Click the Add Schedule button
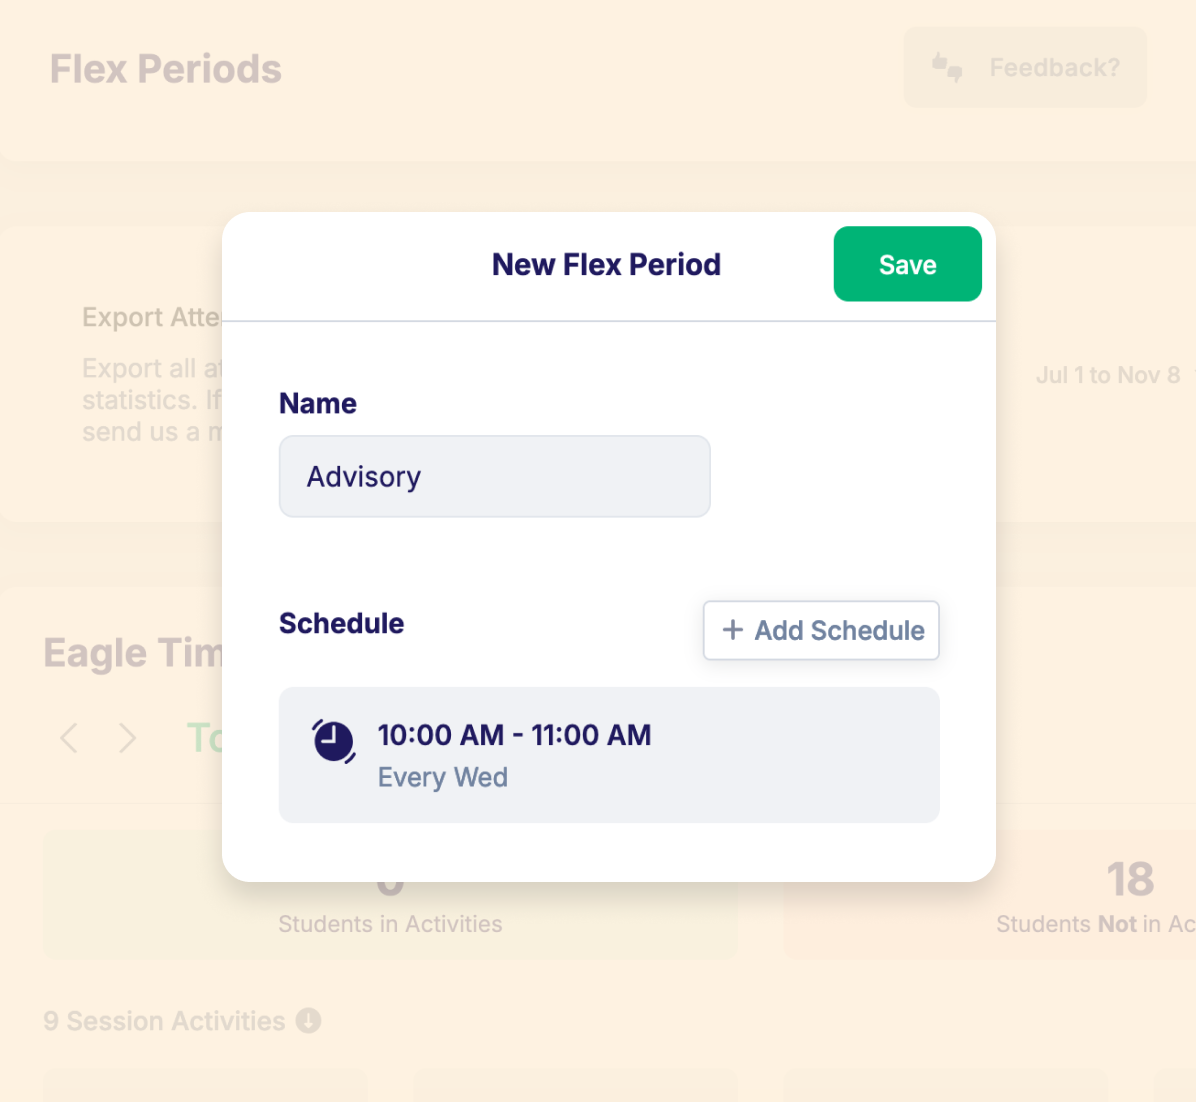1196x1102 pixels. click(821, 631)
